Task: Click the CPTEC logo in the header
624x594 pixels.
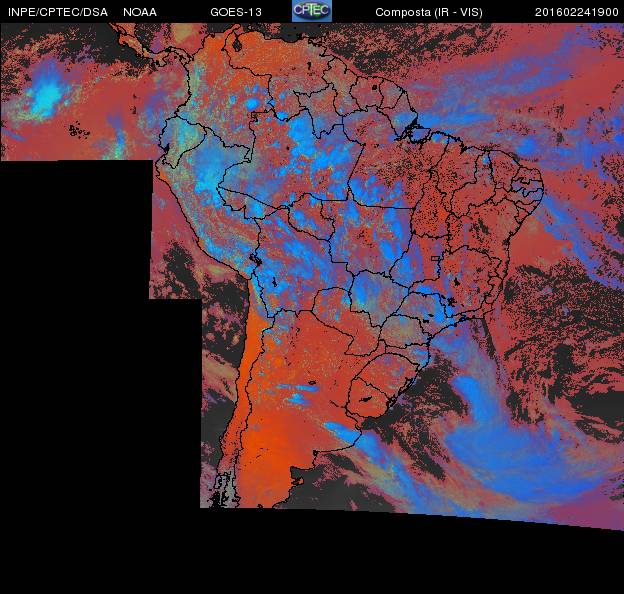Action: tap(312, 11)
